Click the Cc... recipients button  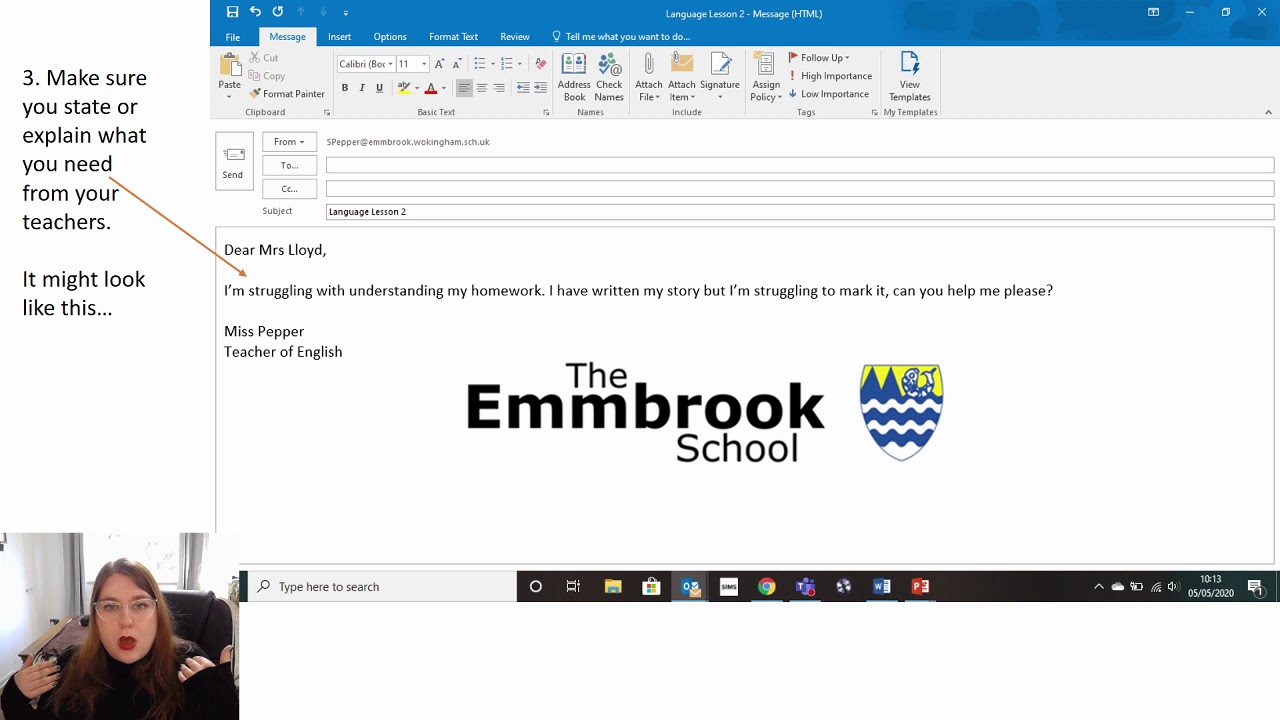(289, 188)
